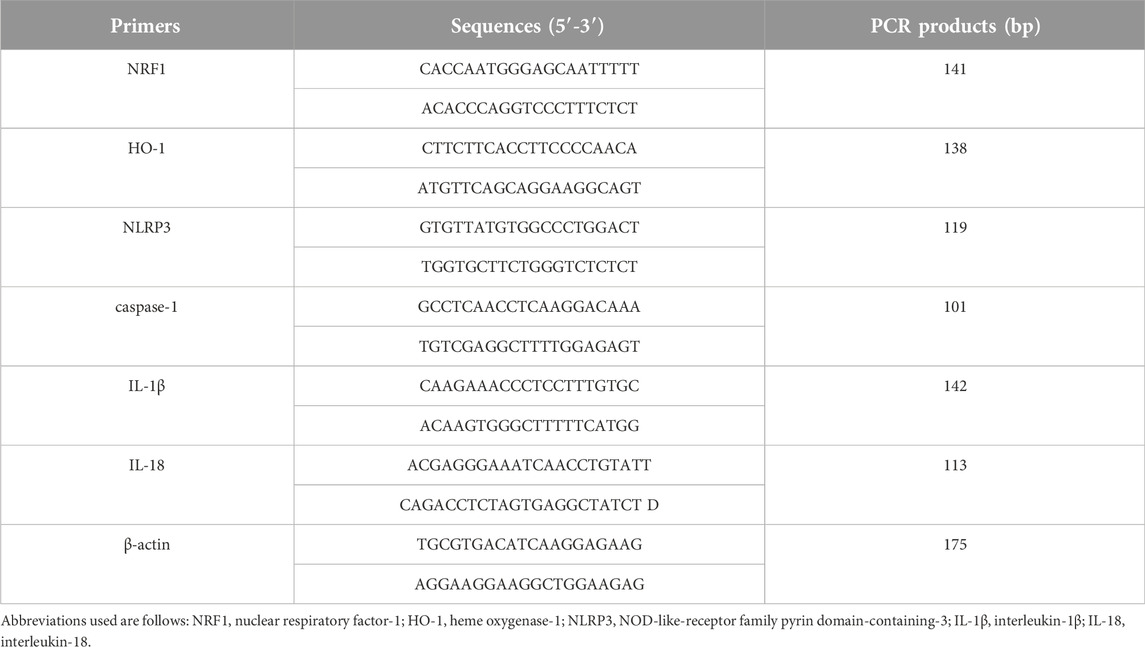The width and height of the screenshot is (1145, 647).
Task: Click sequence CACCAATGGGAGCAATTTTT
Action: point(529,69)
